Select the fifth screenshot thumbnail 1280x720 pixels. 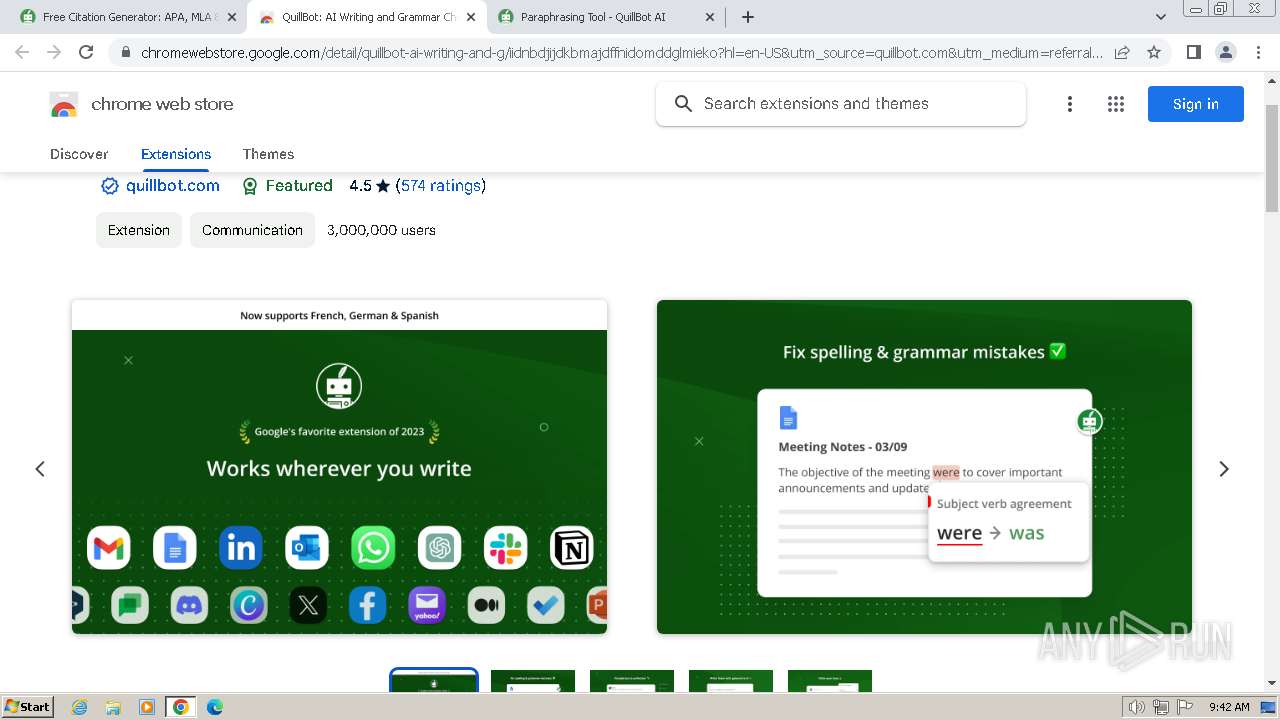click(830, 681)
